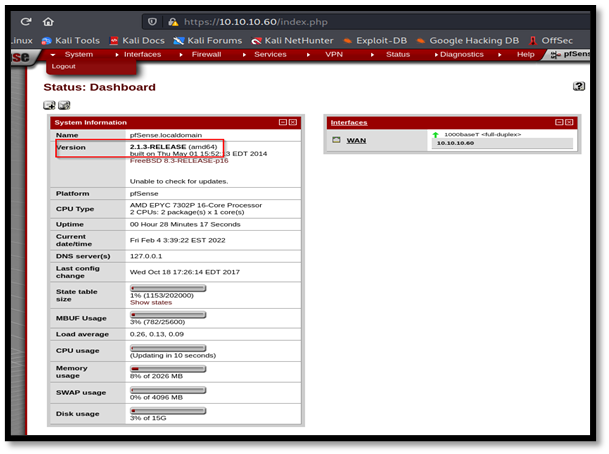
Task: Open the Firewall menu
Action: point(206,54)
